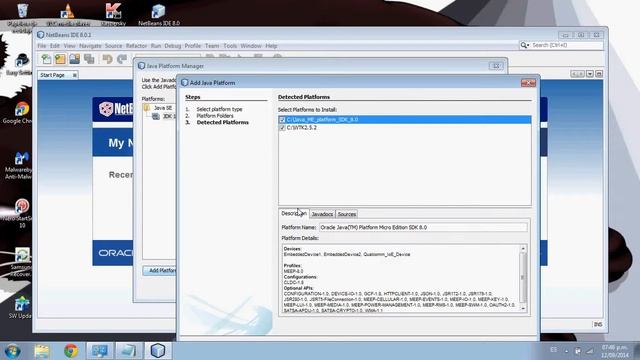Open Refactor menu in NetBeans
The image size is (640, 360).
click(136, 46)
